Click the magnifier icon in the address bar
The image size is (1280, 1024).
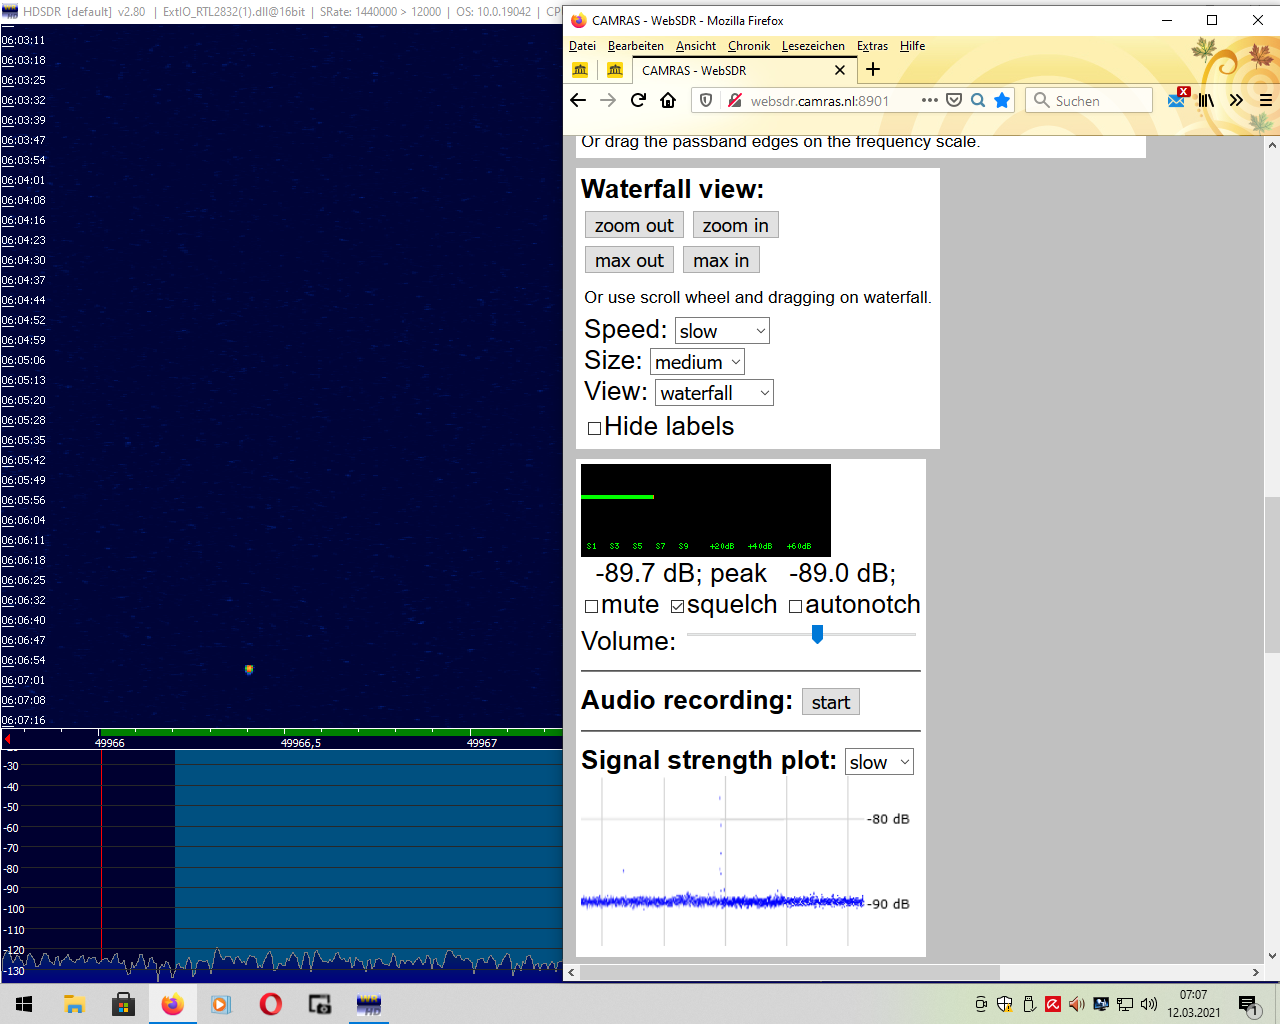(x=978, y=100)
